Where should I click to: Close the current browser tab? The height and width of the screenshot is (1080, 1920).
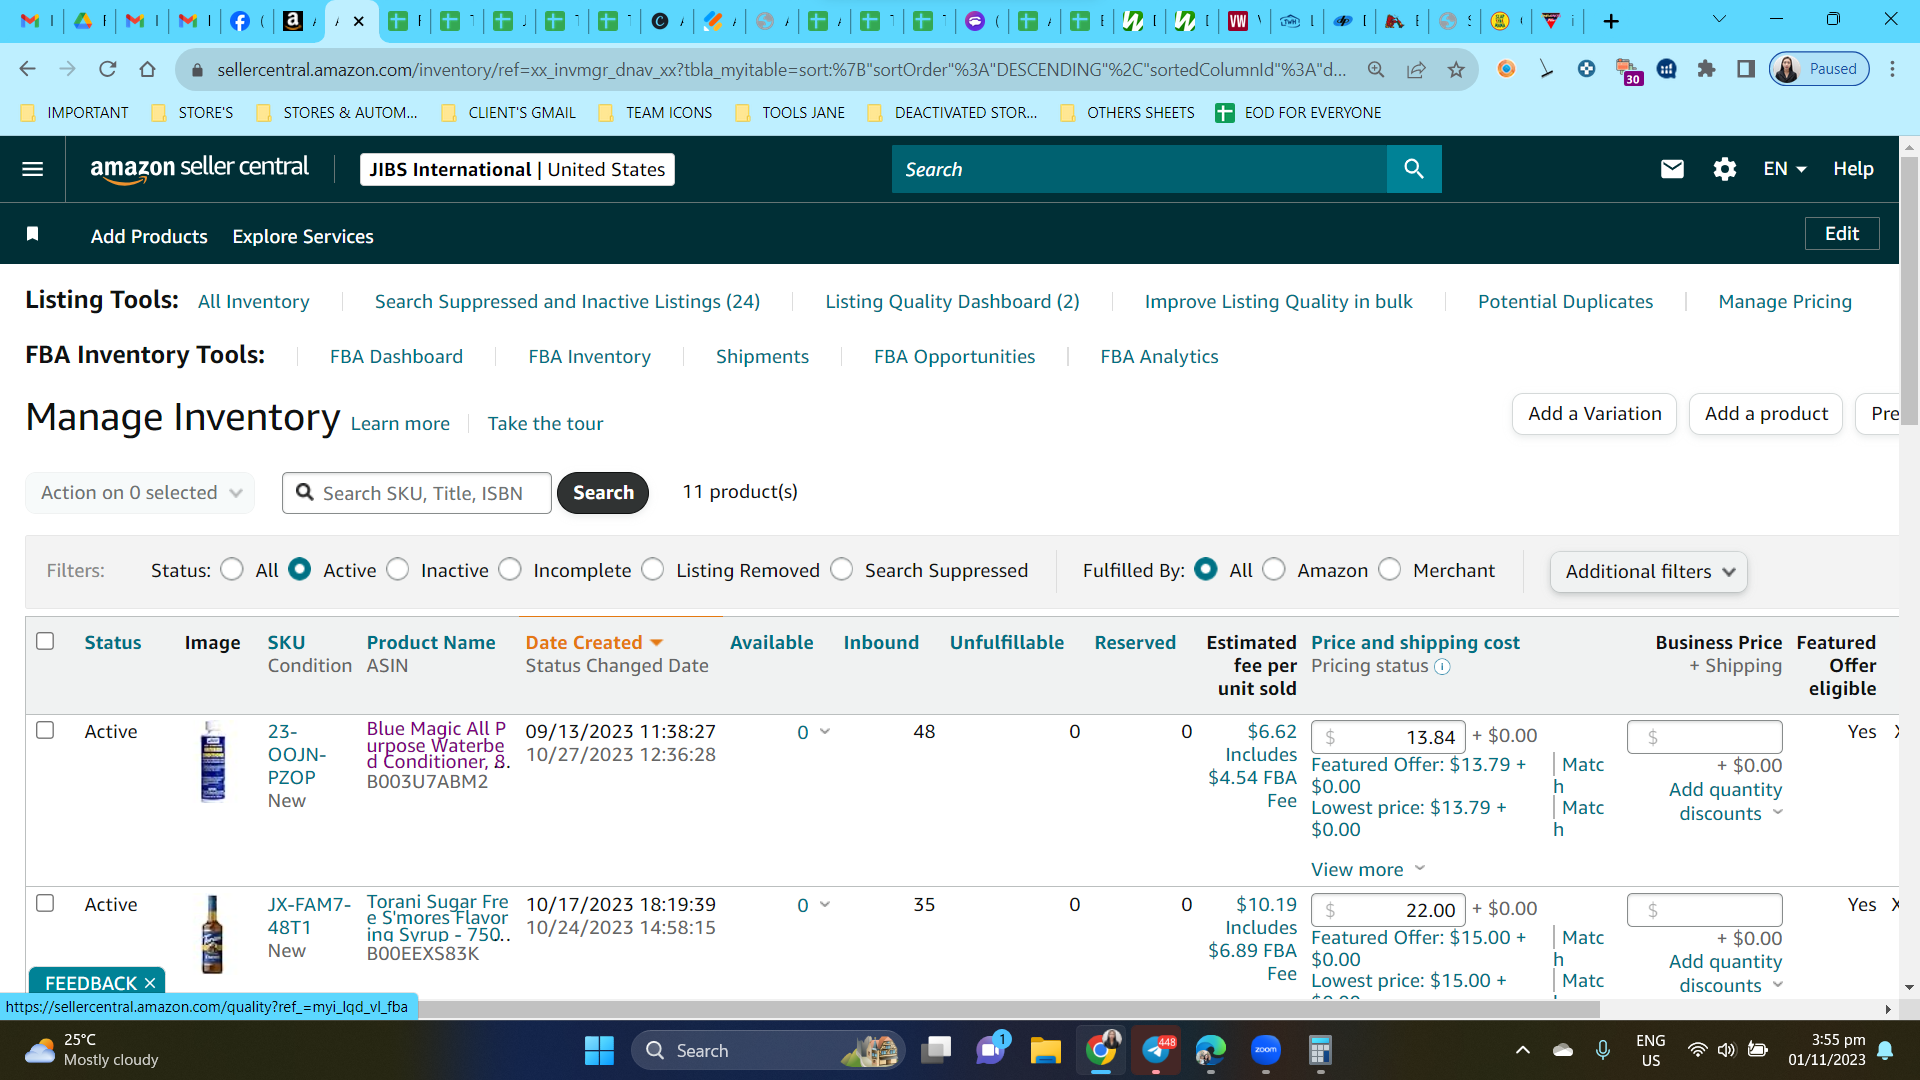coord(359,21)
